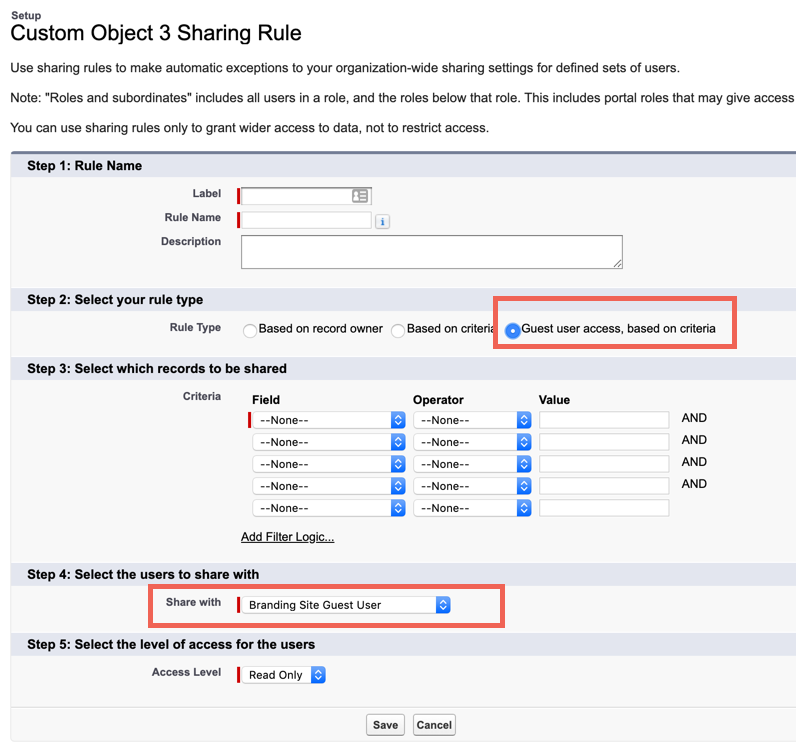796x749 pixels.
Task: Click the first criteria Value field
Action: click(x=604, y=420)
